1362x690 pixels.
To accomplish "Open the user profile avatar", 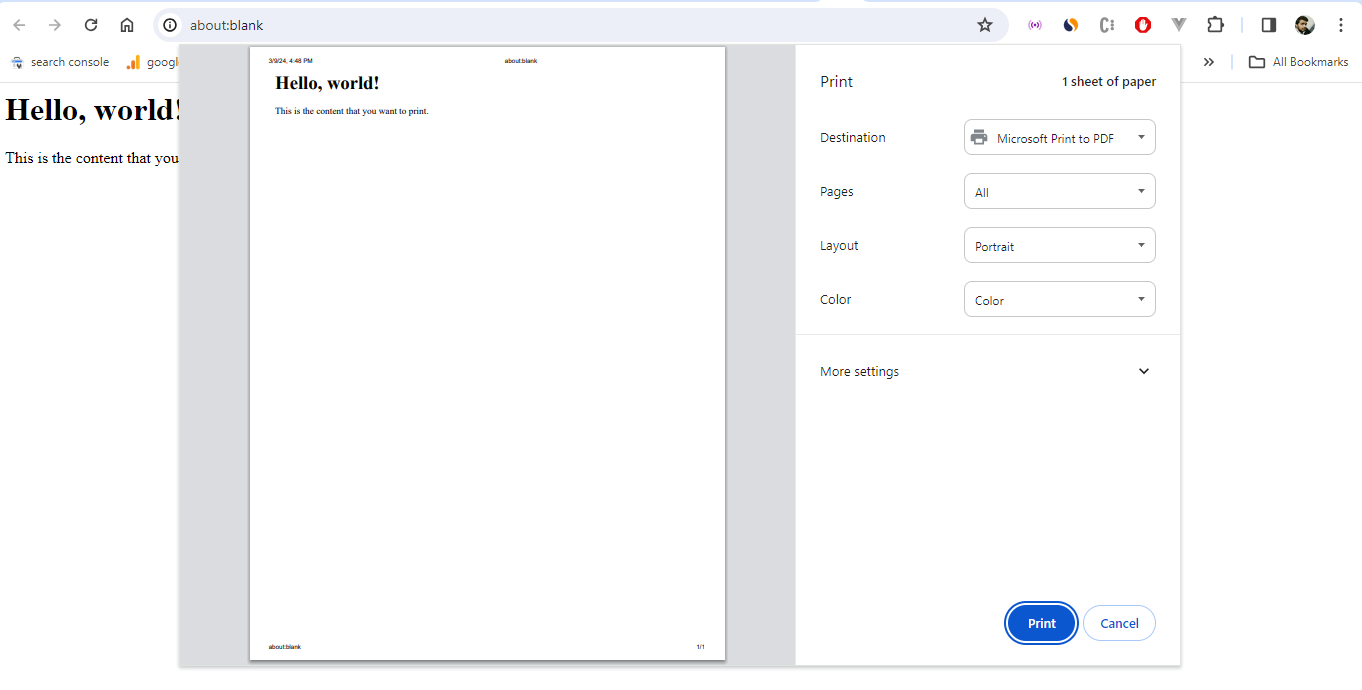I will click(x=1304, y=25).
